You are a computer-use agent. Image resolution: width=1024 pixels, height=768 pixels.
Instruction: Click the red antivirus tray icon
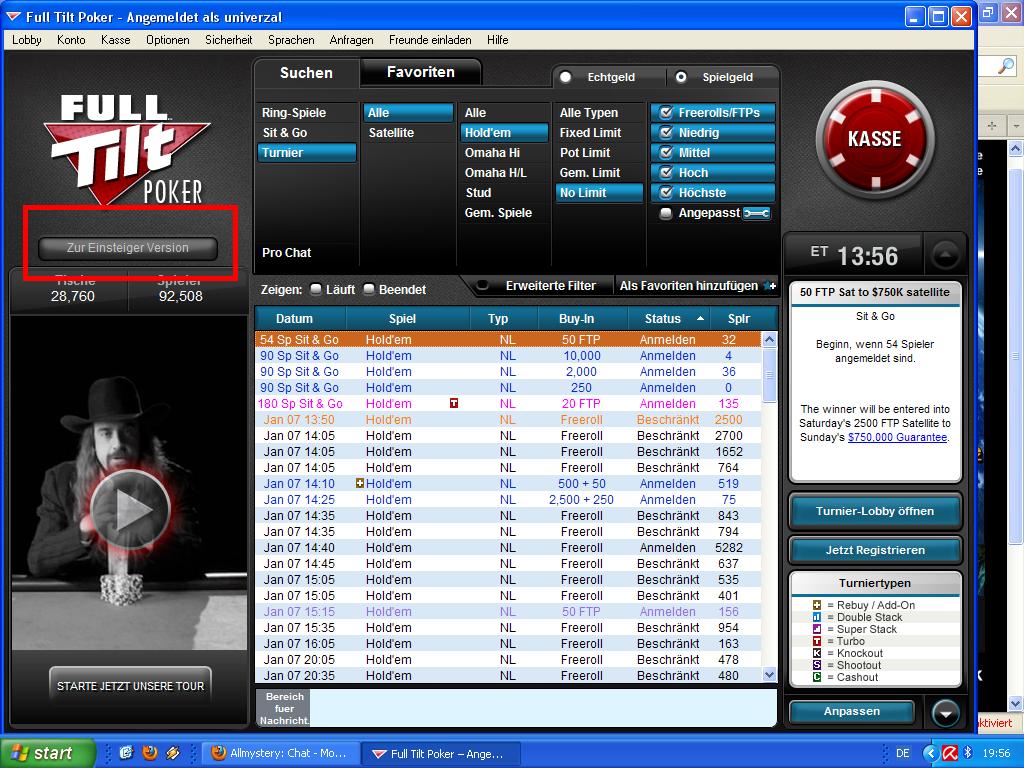tap(950, 753)
